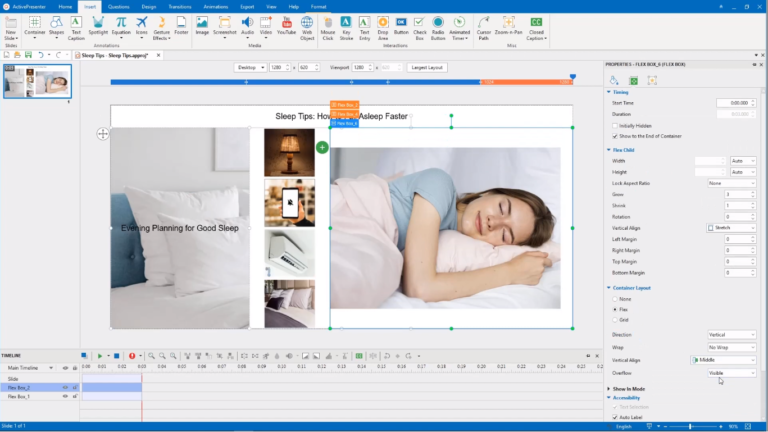The height and width of the screenshot is (432, 768).
Task: Stop the timeline playback
Action: pos(117,356)
